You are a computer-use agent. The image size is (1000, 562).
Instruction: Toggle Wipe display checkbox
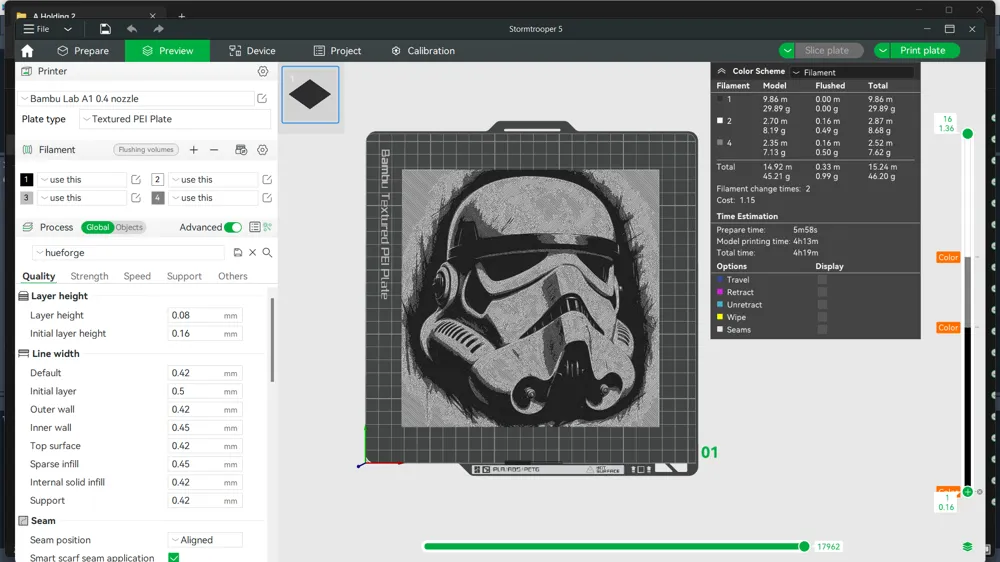tap(822, 317)
